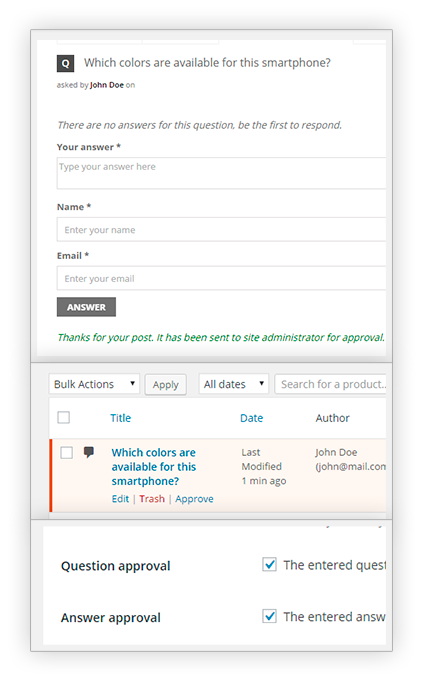The width and height of the screenshot is (422, 686).
Task: Uncheck the Answer approval checkbox
Action: click(x=269, y=616)
